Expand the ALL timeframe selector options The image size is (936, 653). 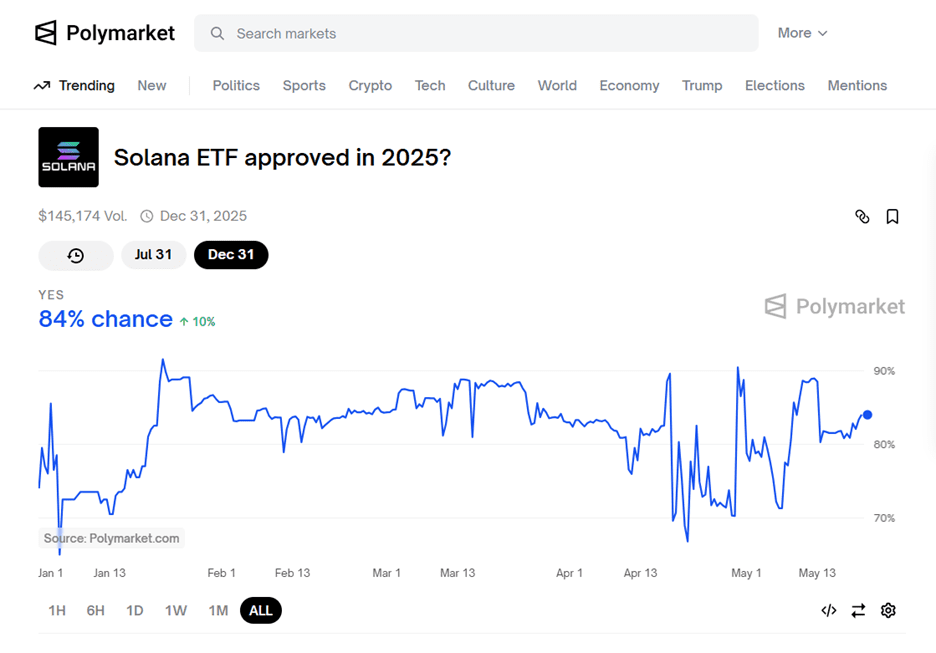pyautogui.click(x=260, y=610)
